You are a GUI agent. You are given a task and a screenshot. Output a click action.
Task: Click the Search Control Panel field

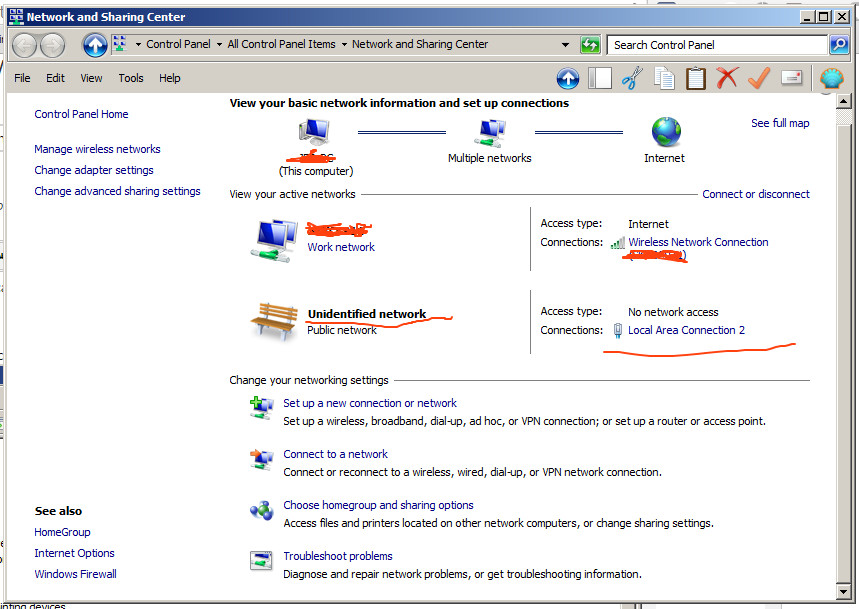717,45
